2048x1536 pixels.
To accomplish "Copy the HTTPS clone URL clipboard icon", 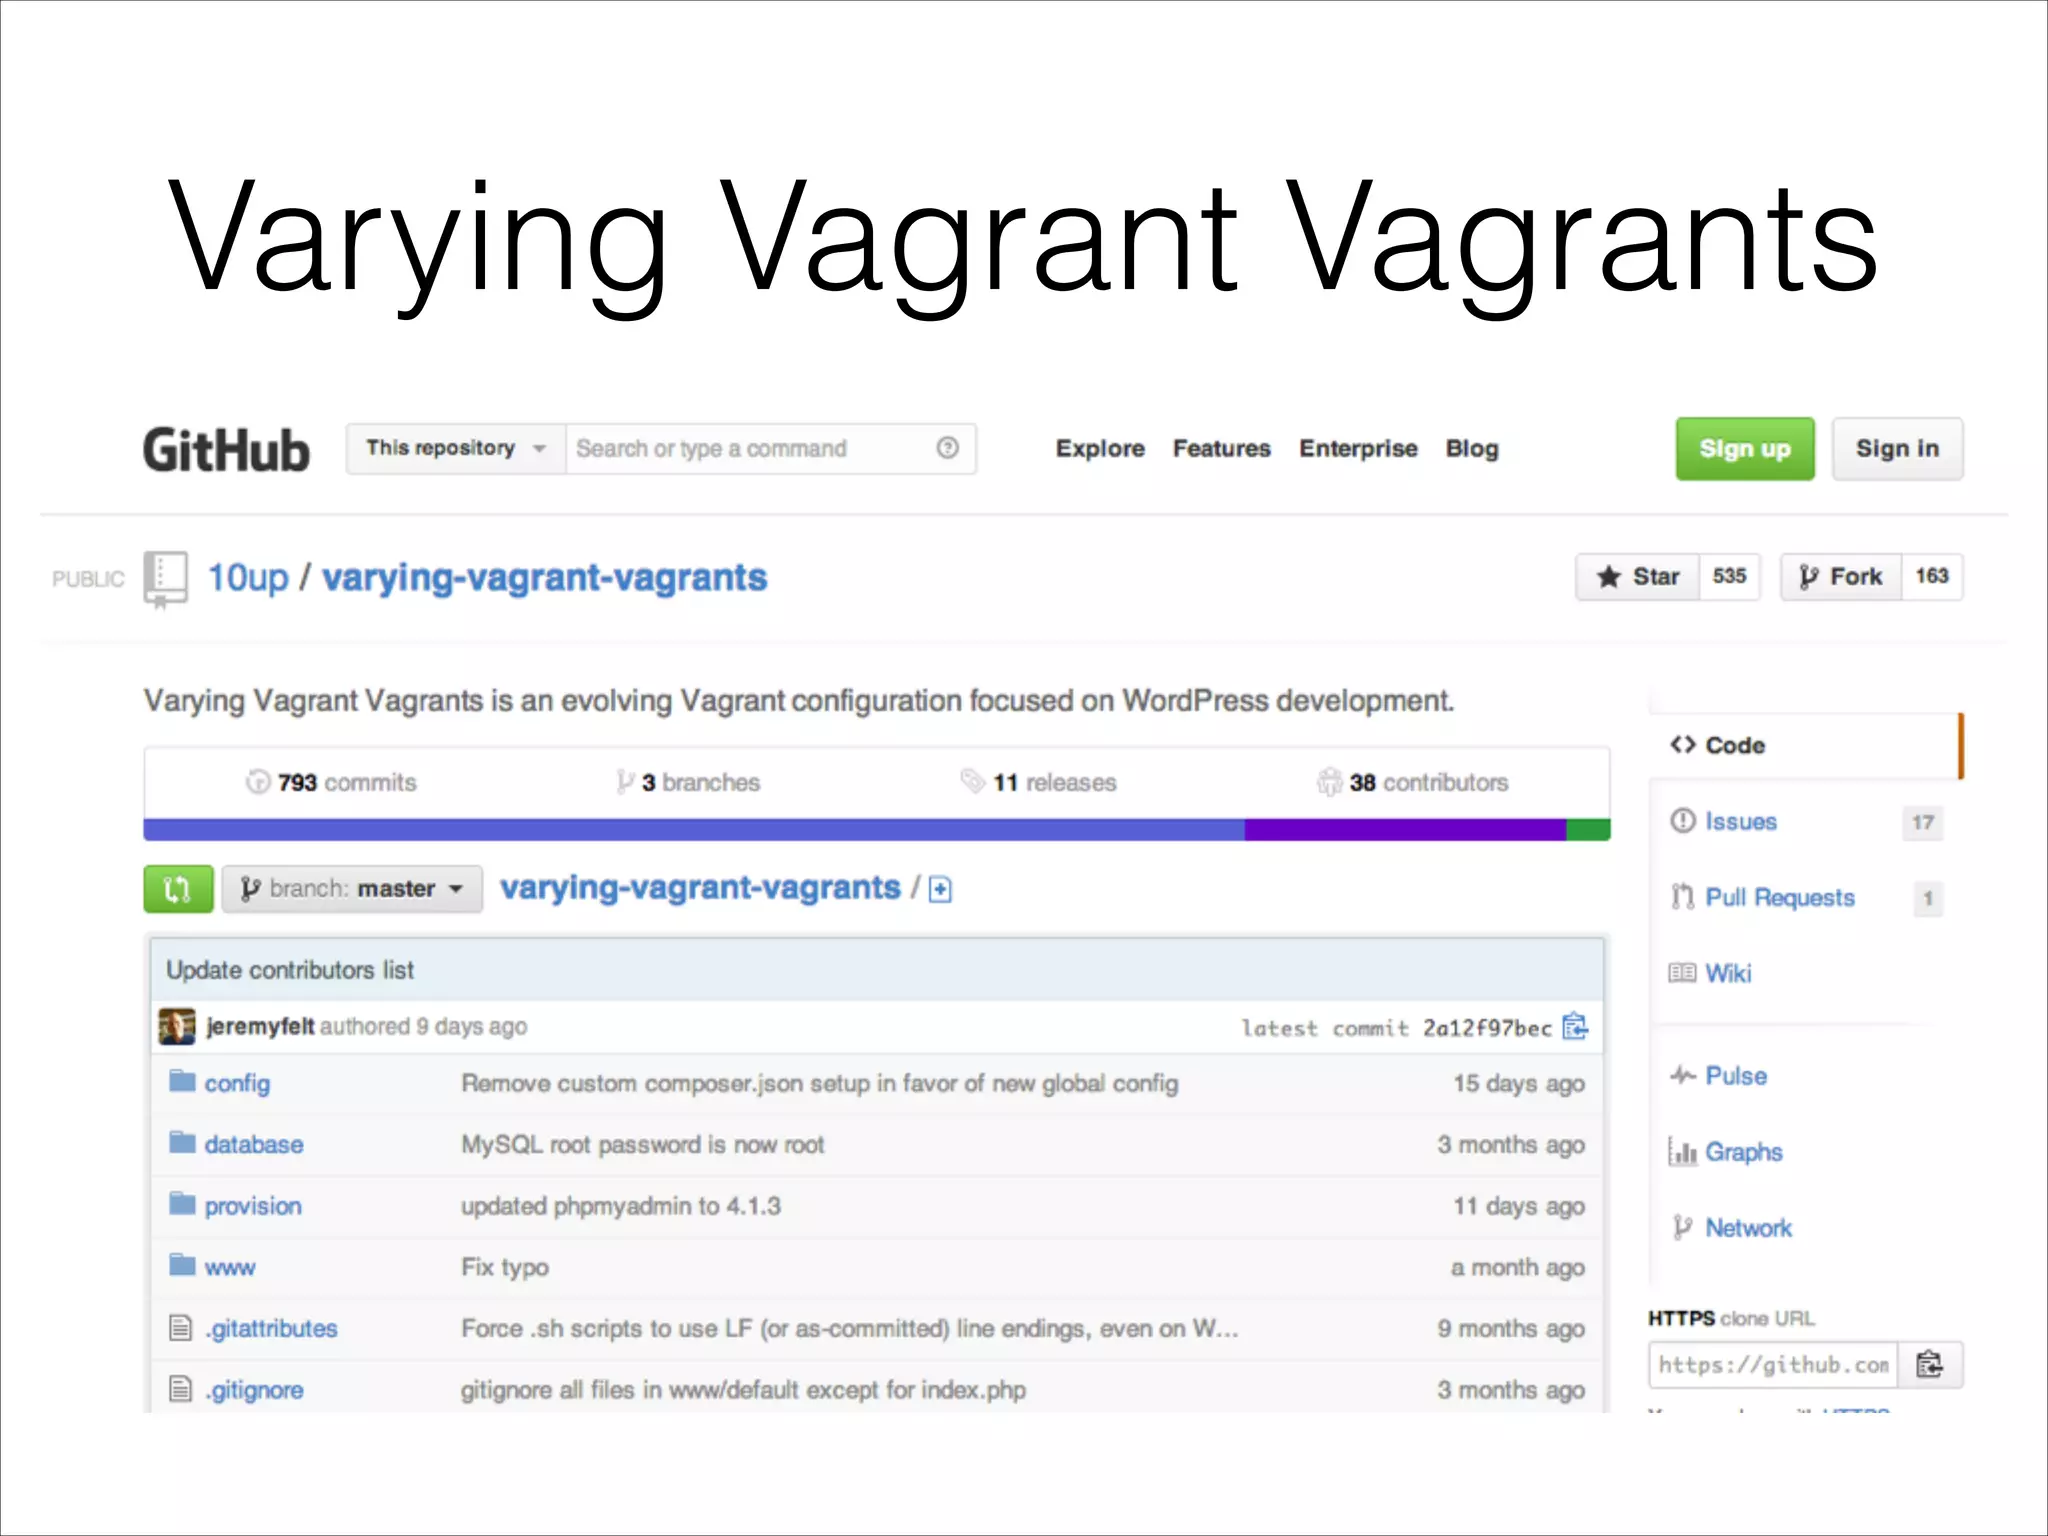I will pos(1930,1365).
